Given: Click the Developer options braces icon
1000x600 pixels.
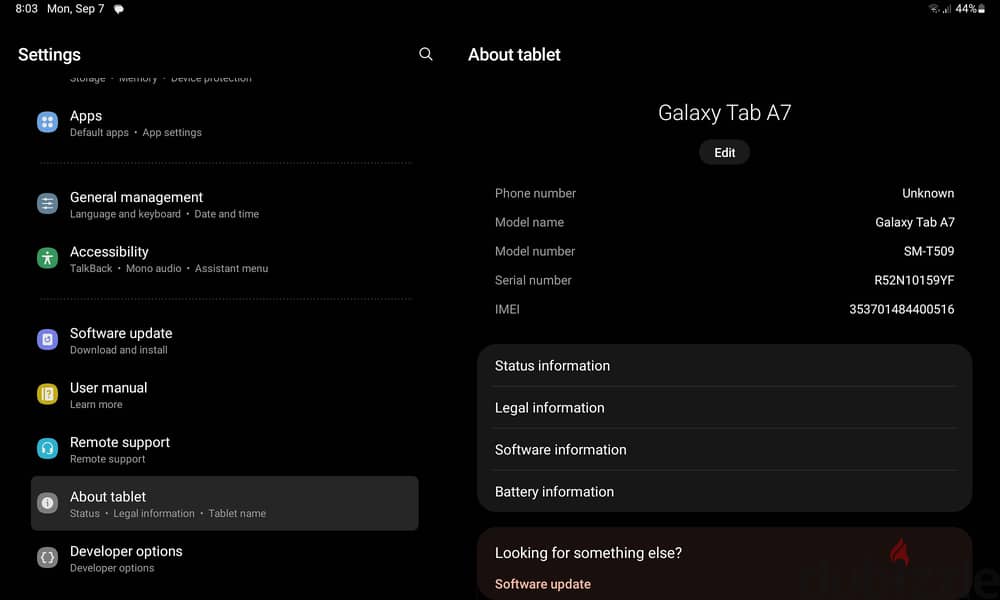Looking at the screenshot, I should [x=47, y=558].
